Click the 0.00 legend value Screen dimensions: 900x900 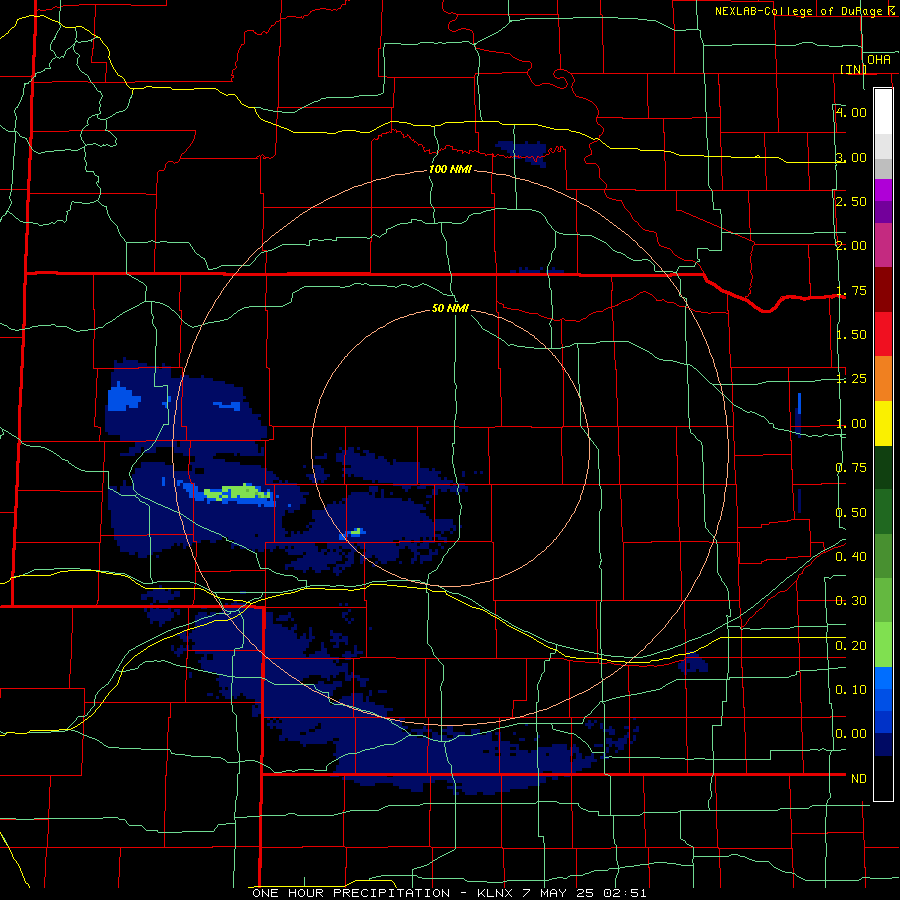851,734
